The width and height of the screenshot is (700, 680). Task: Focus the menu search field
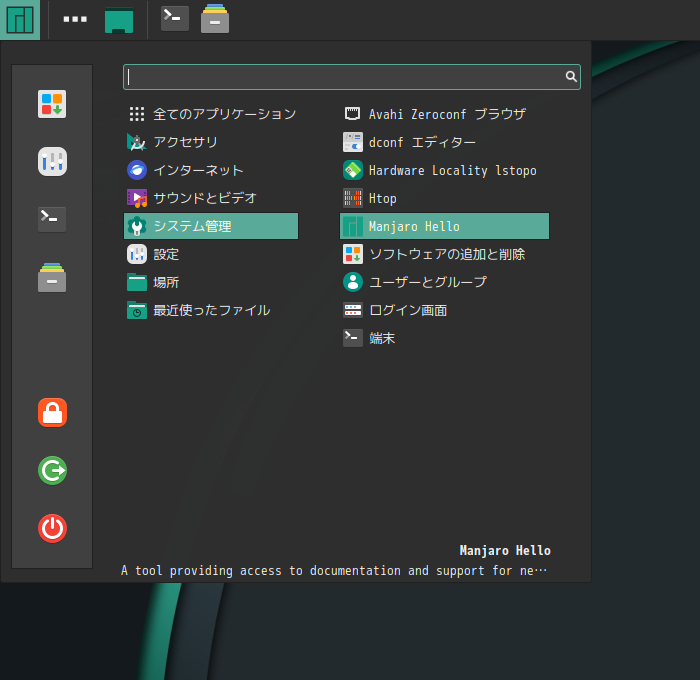[352, 77]
